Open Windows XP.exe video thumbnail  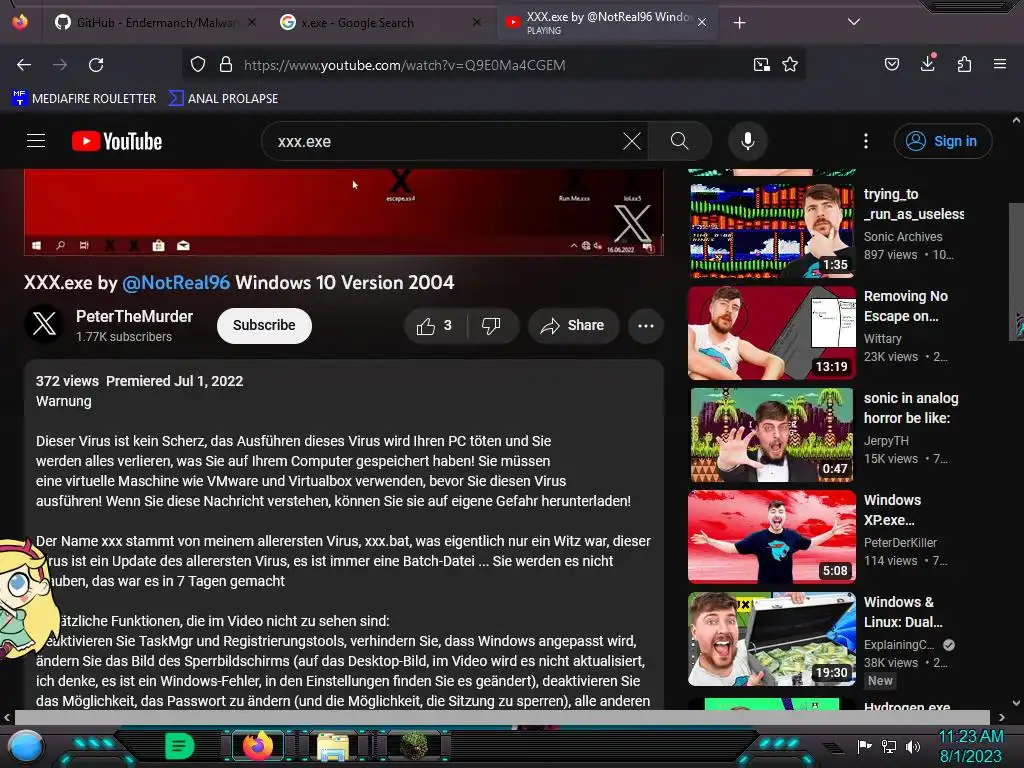(772, 537)
